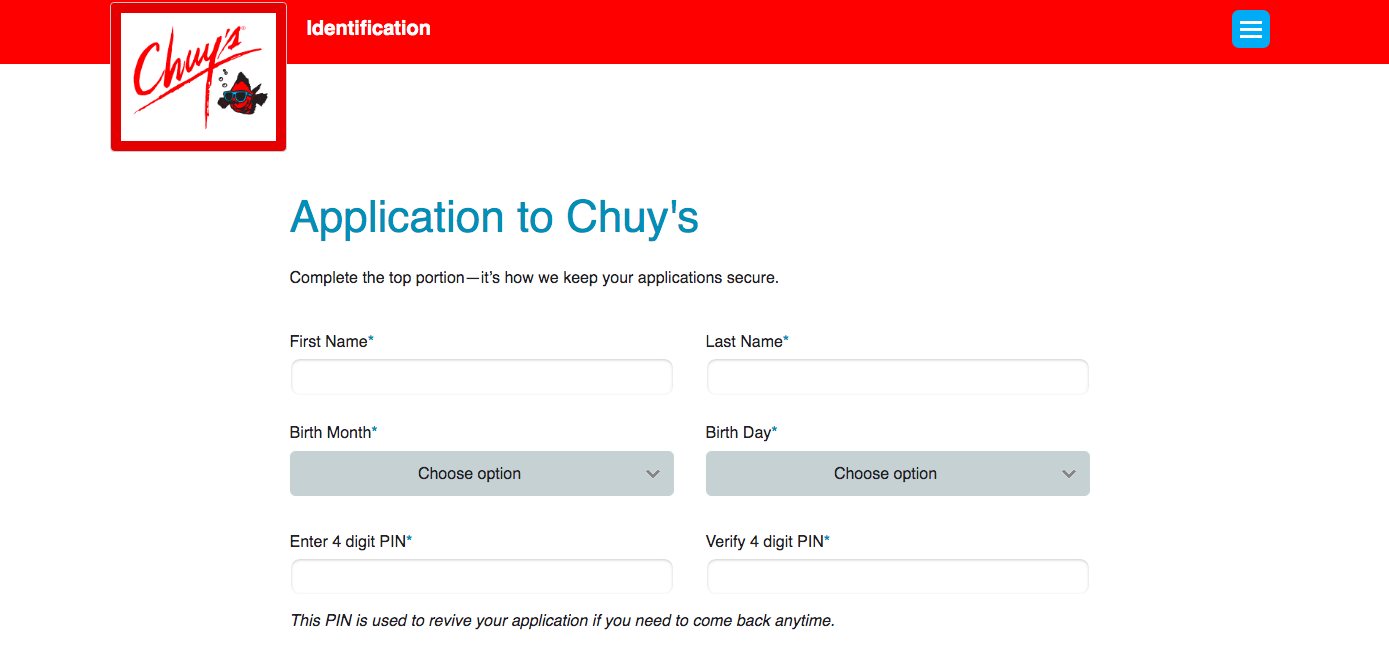Click the Birth Day chevron arrow
Image resolution: width=1389 pixels, height=654 pixels.
coord(1069,474)
